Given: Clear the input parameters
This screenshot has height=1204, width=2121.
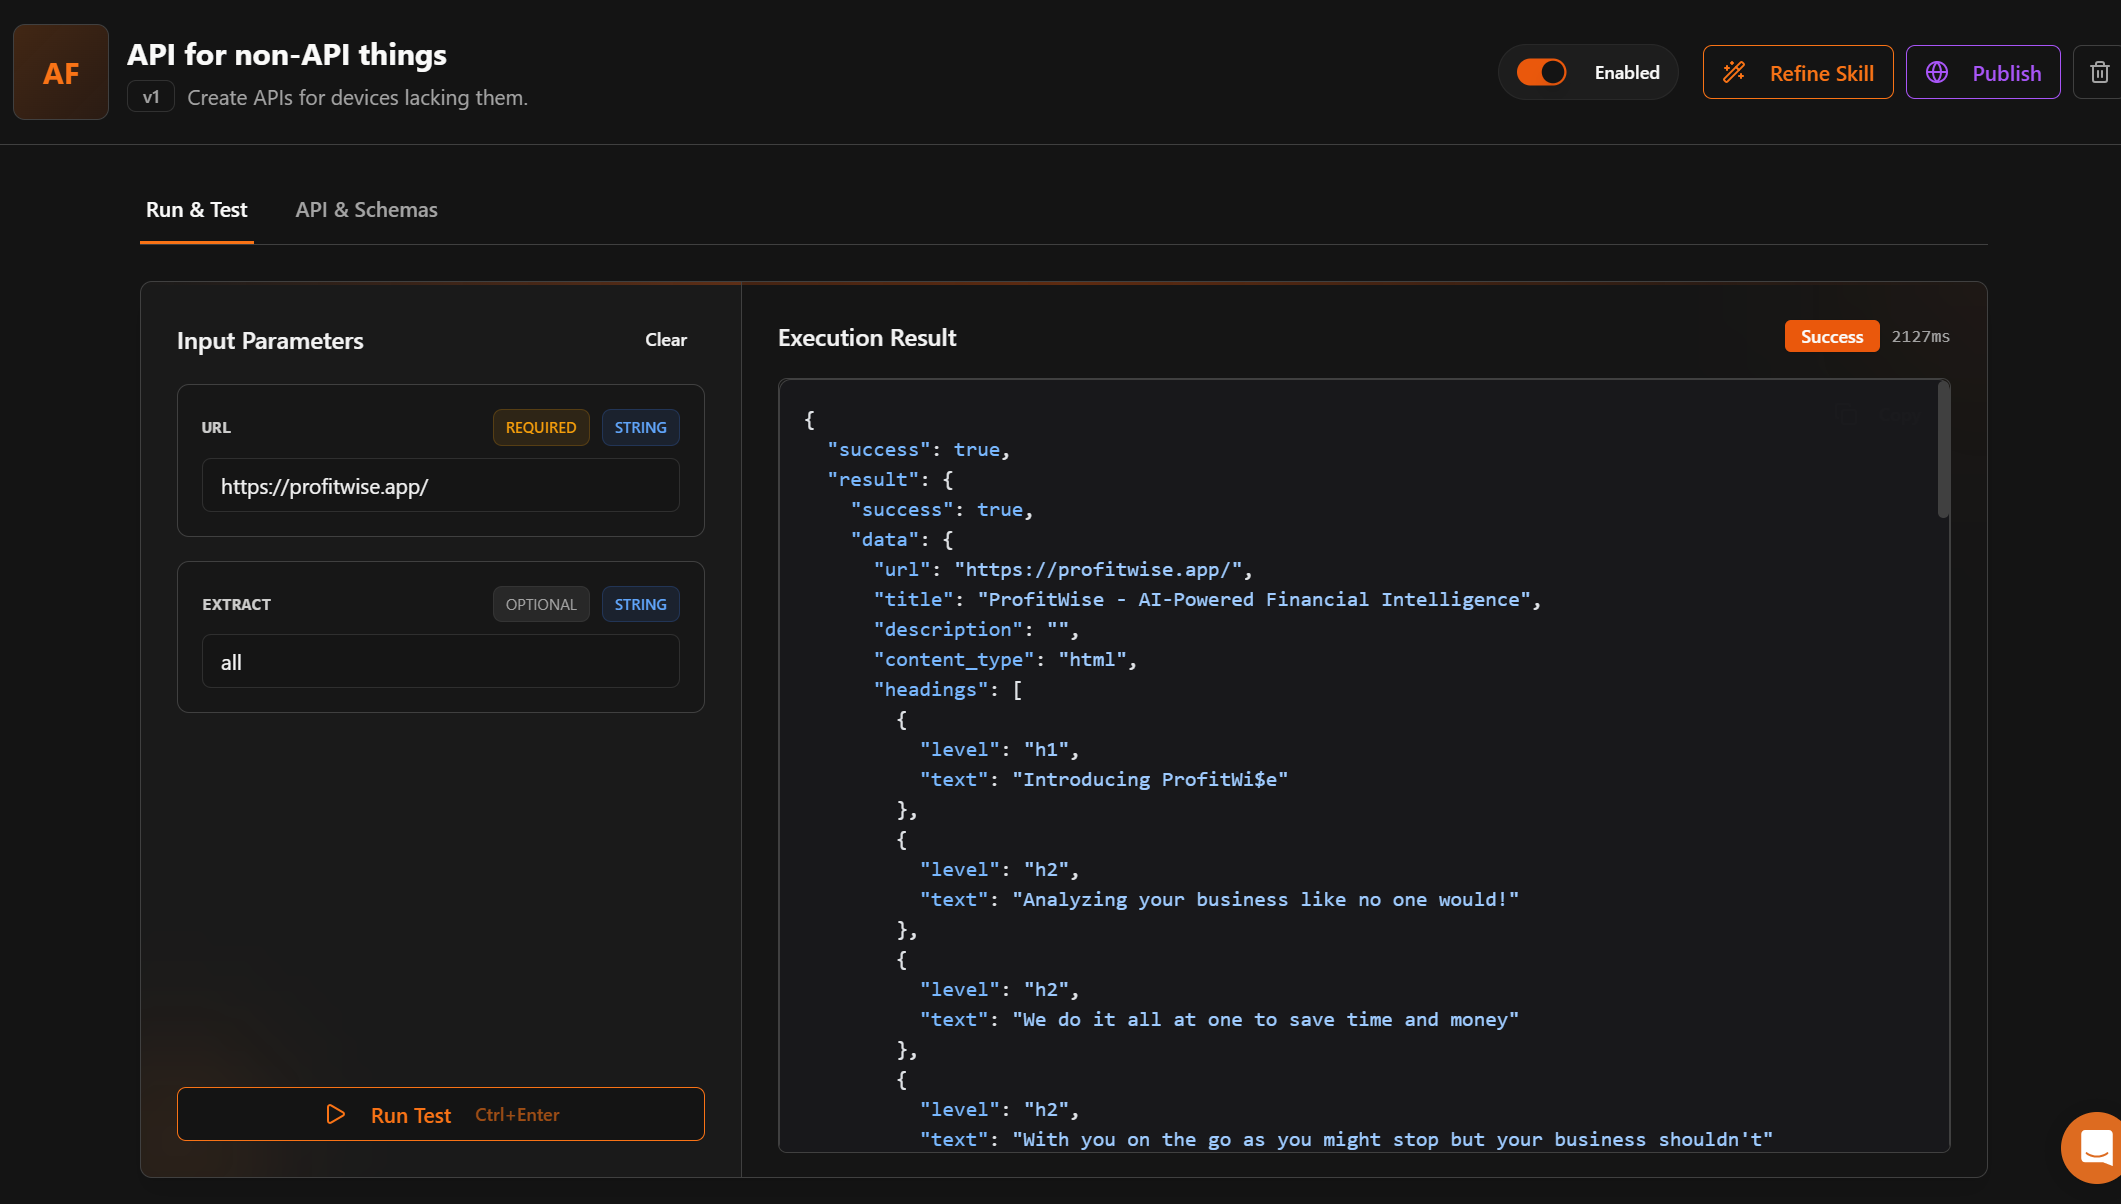Looking at the screenshot, I should [665, 340].
